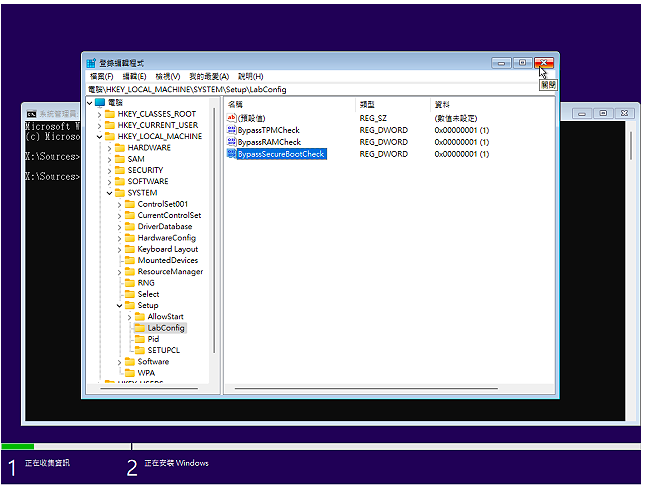Expand the SECURITY key
The image size is (645, 486).
pos(109,170)
